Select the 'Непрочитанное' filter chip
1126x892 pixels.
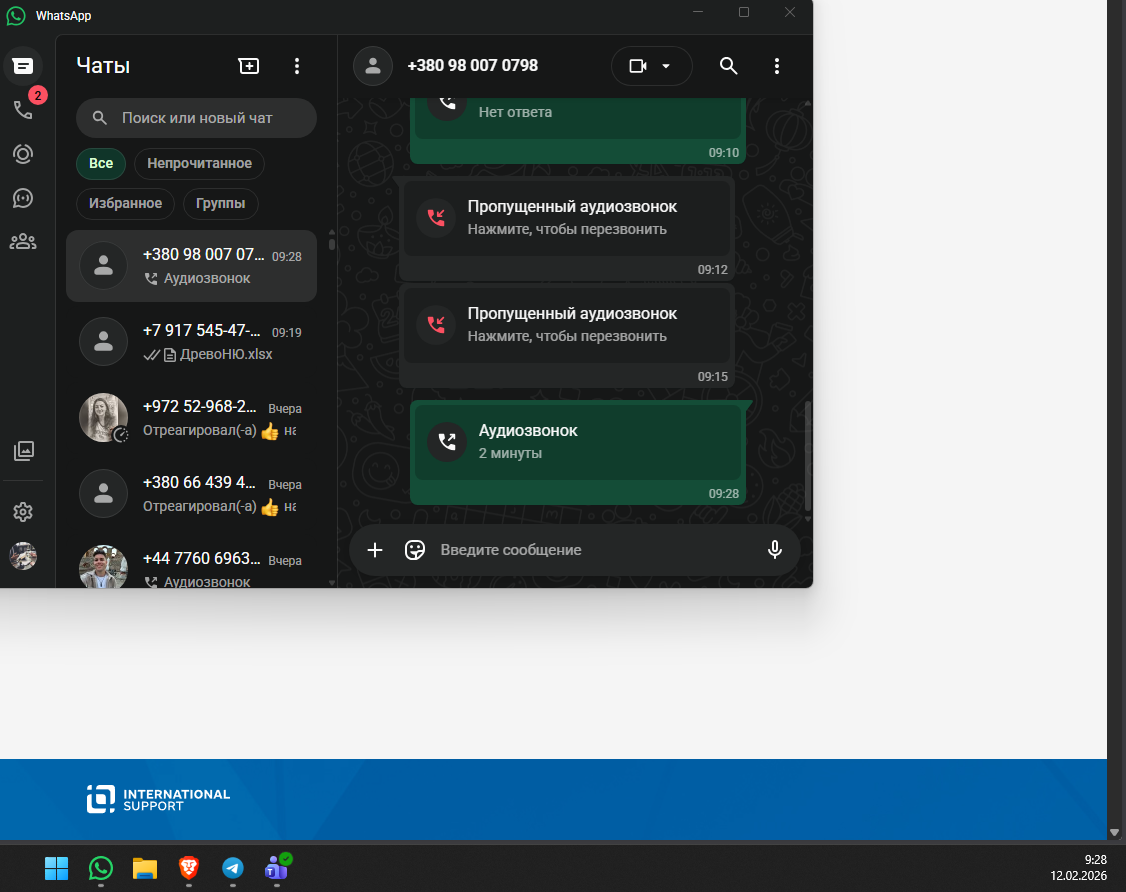click(200, 163)
